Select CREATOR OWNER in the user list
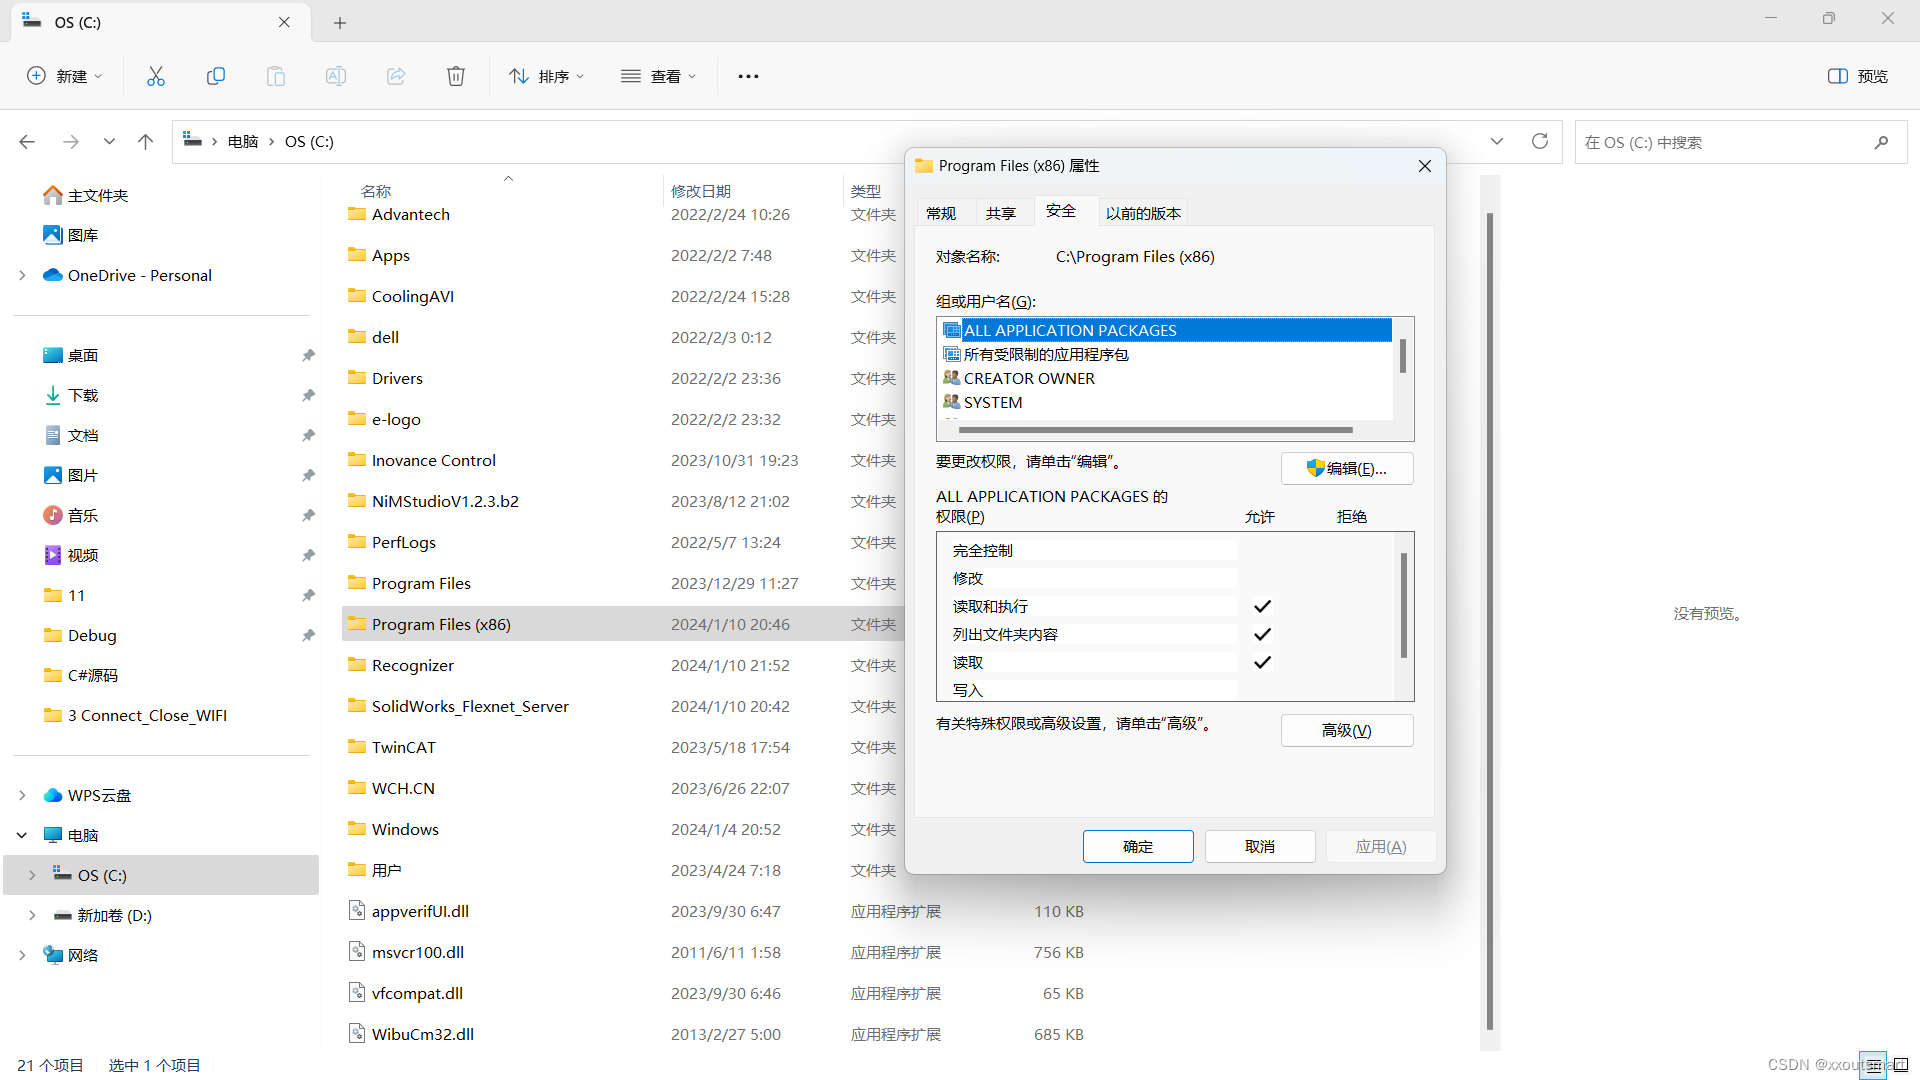This screenshot has width=1920, height=1080. pyautogui.click(x=1029, y=378)
